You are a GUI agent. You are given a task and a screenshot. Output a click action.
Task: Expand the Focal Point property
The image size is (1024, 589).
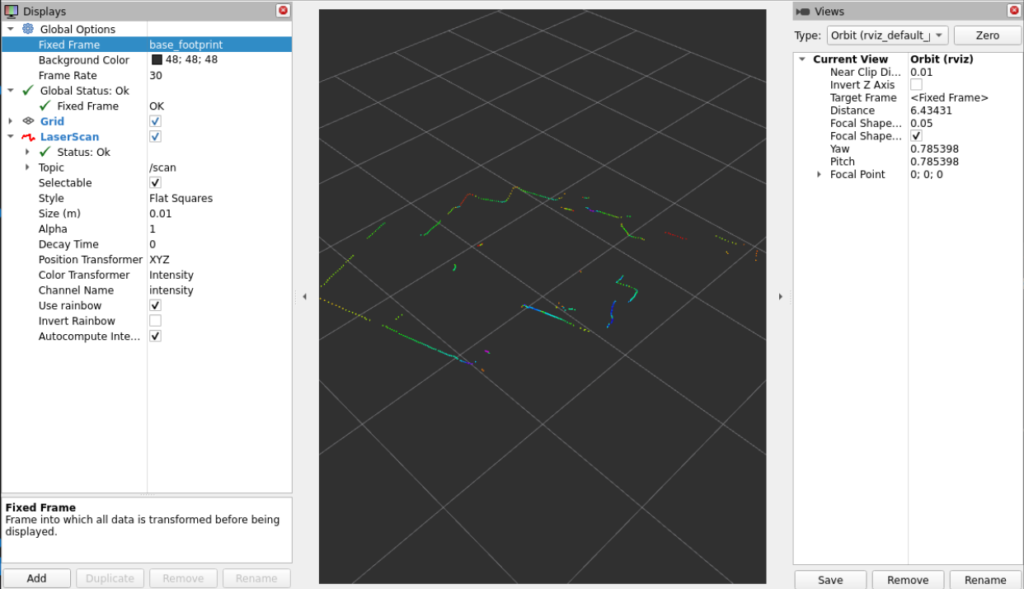[819, 175]
